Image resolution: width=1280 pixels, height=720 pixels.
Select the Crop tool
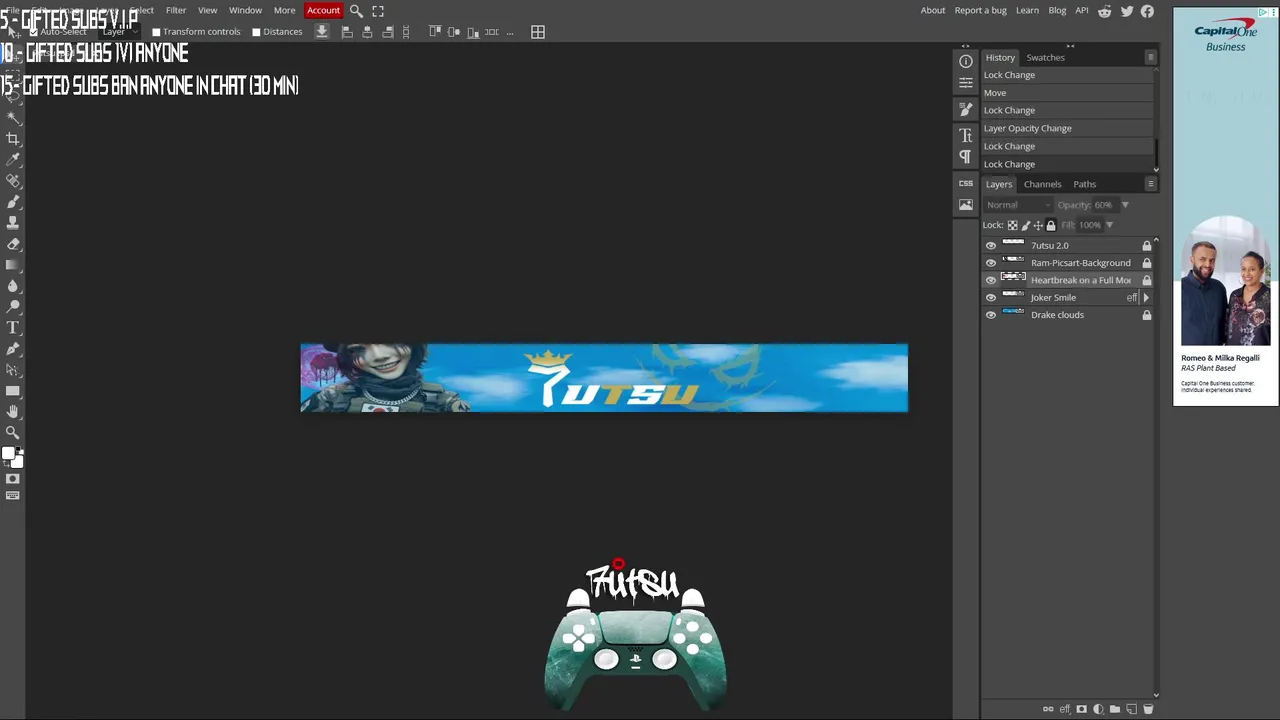click(x=13, y=139)
